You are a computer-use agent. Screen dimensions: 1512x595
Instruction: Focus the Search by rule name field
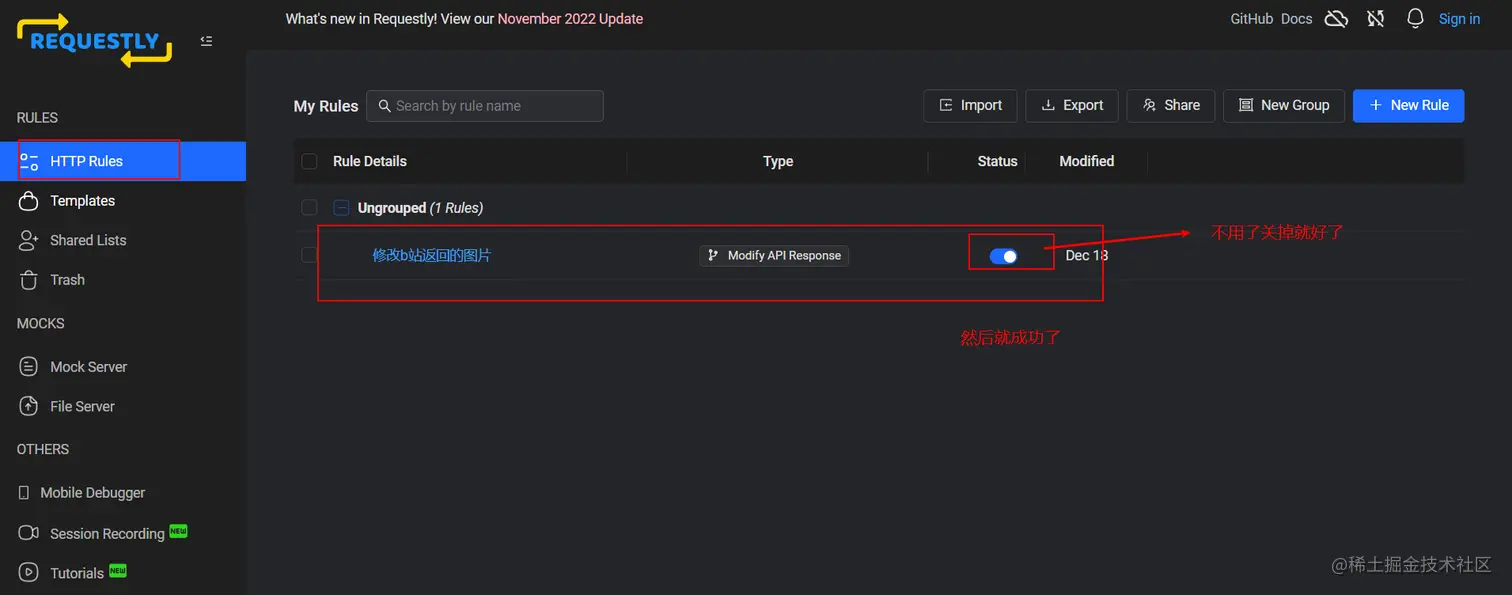click(x=485, y=106)
